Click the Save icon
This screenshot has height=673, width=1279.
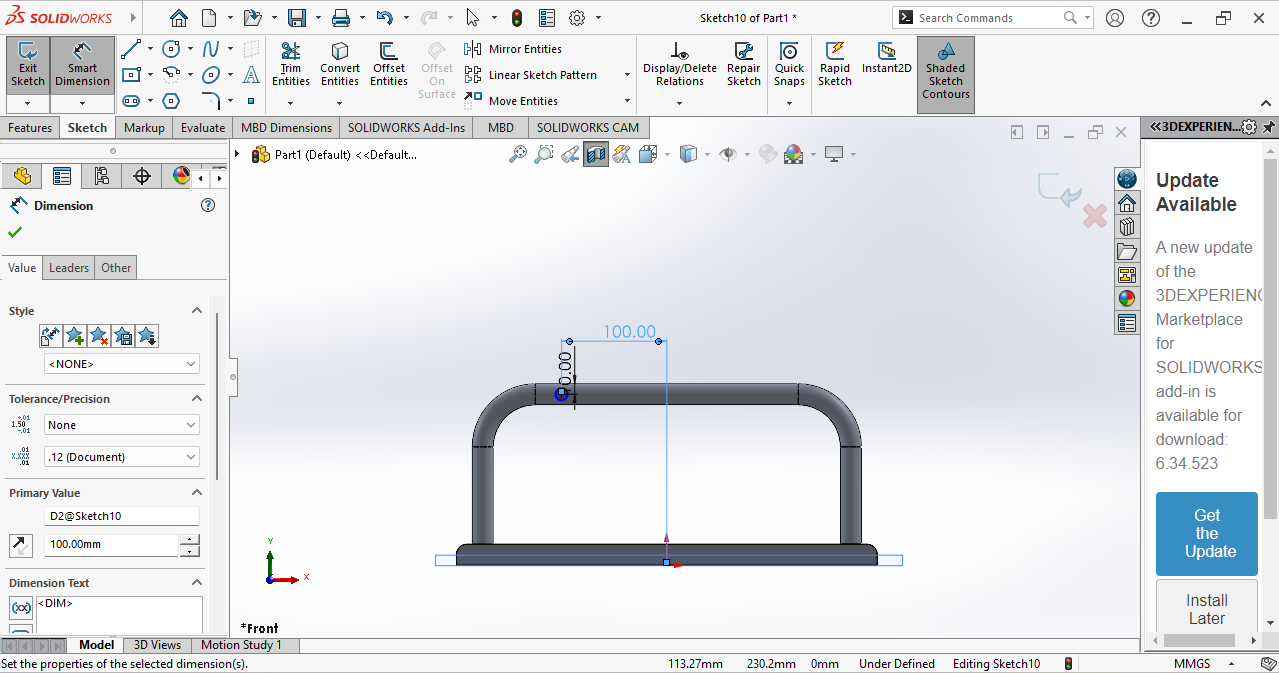tap(297, 18)
